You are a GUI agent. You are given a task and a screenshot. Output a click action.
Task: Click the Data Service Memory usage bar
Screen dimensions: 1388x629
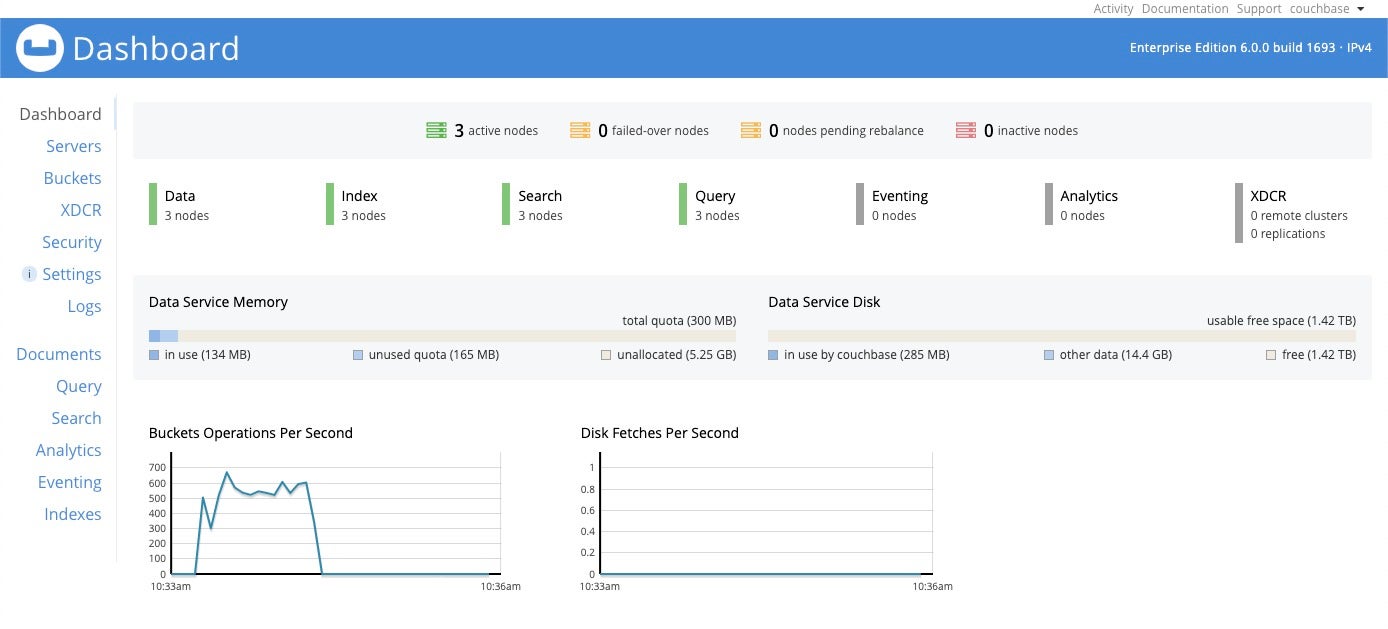442,336
